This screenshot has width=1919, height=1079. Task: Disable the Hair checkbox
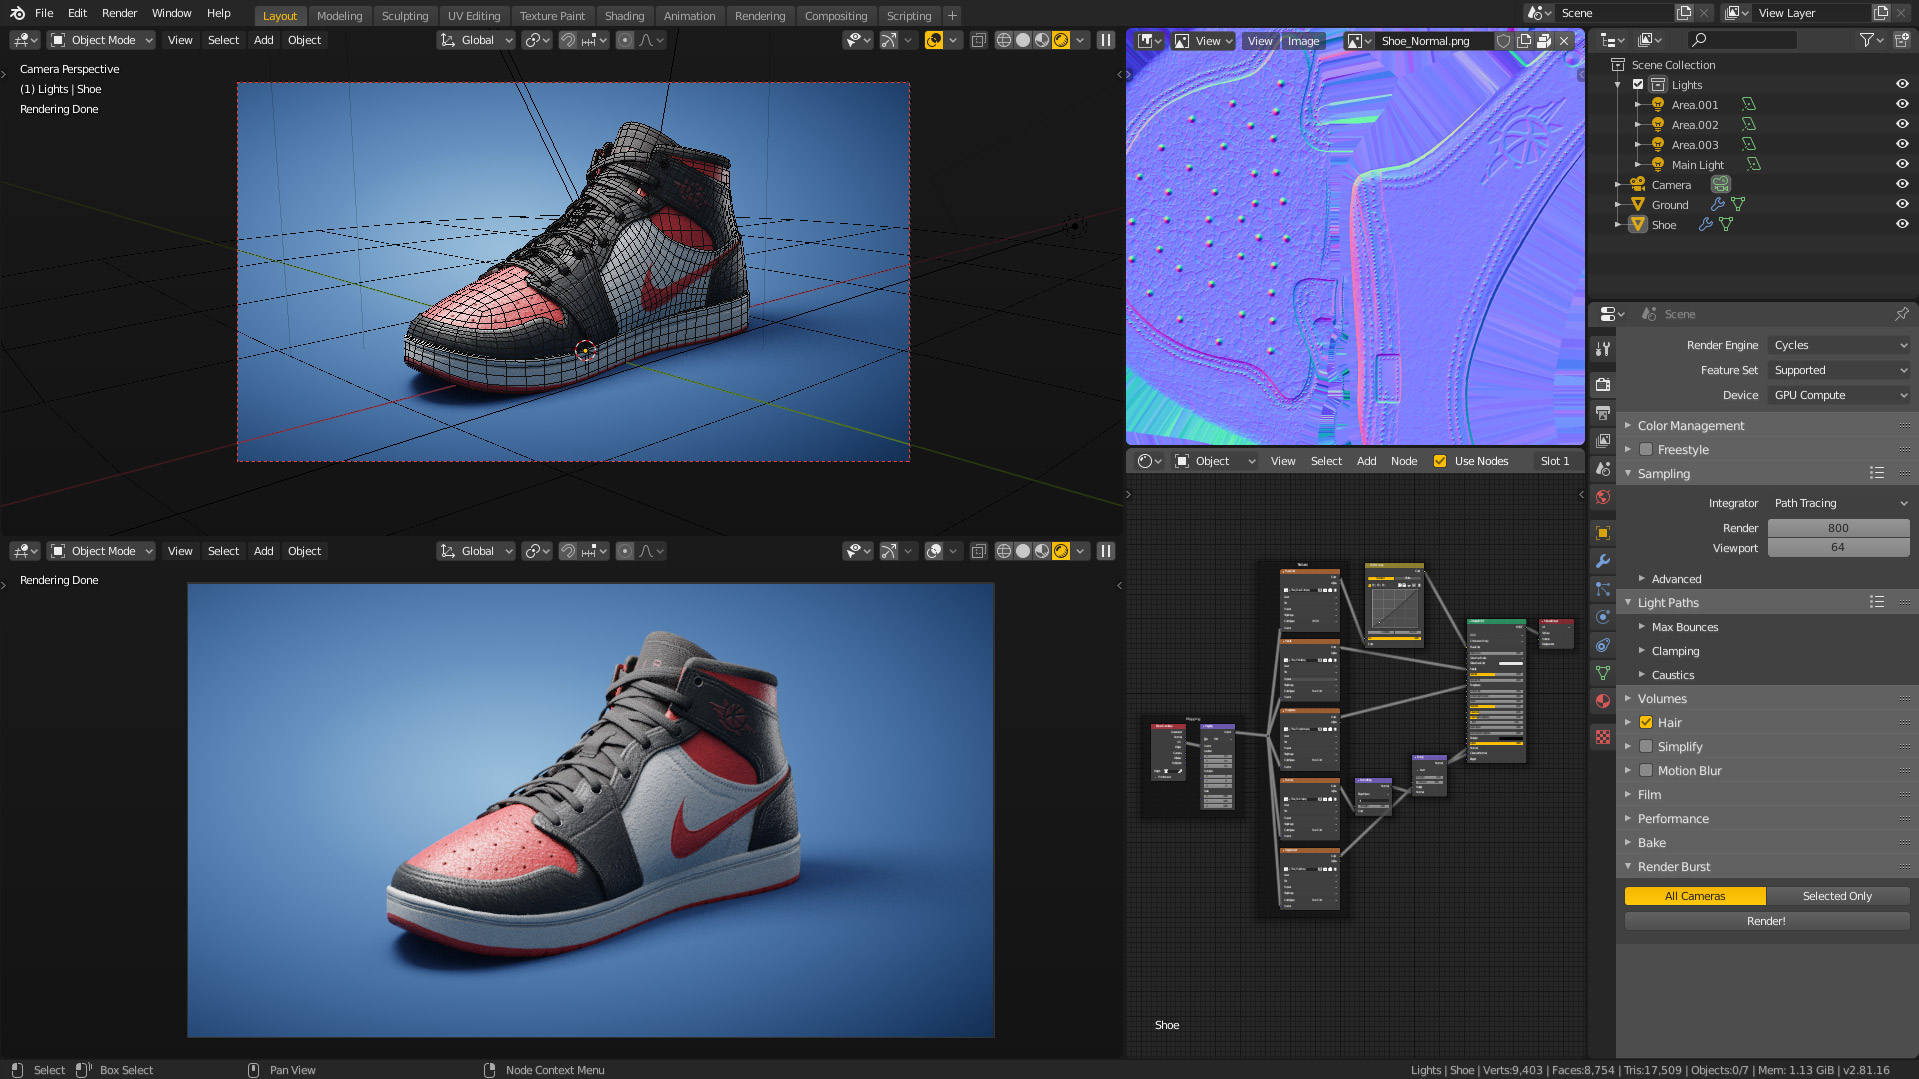[x=1646, y=723]
